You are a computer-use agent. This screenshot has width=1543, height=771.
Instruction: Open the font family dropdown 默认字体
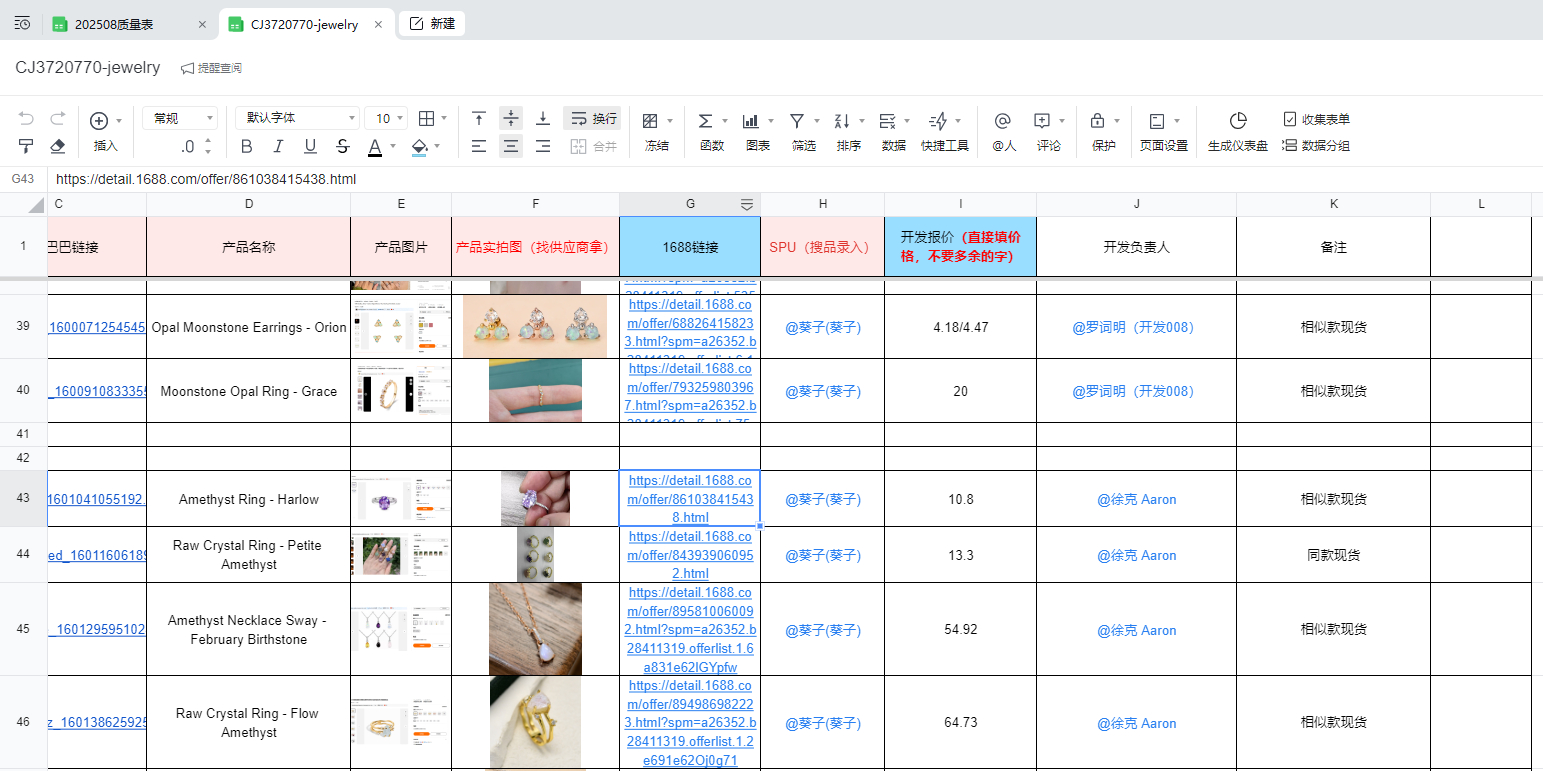tap(297, 118)
